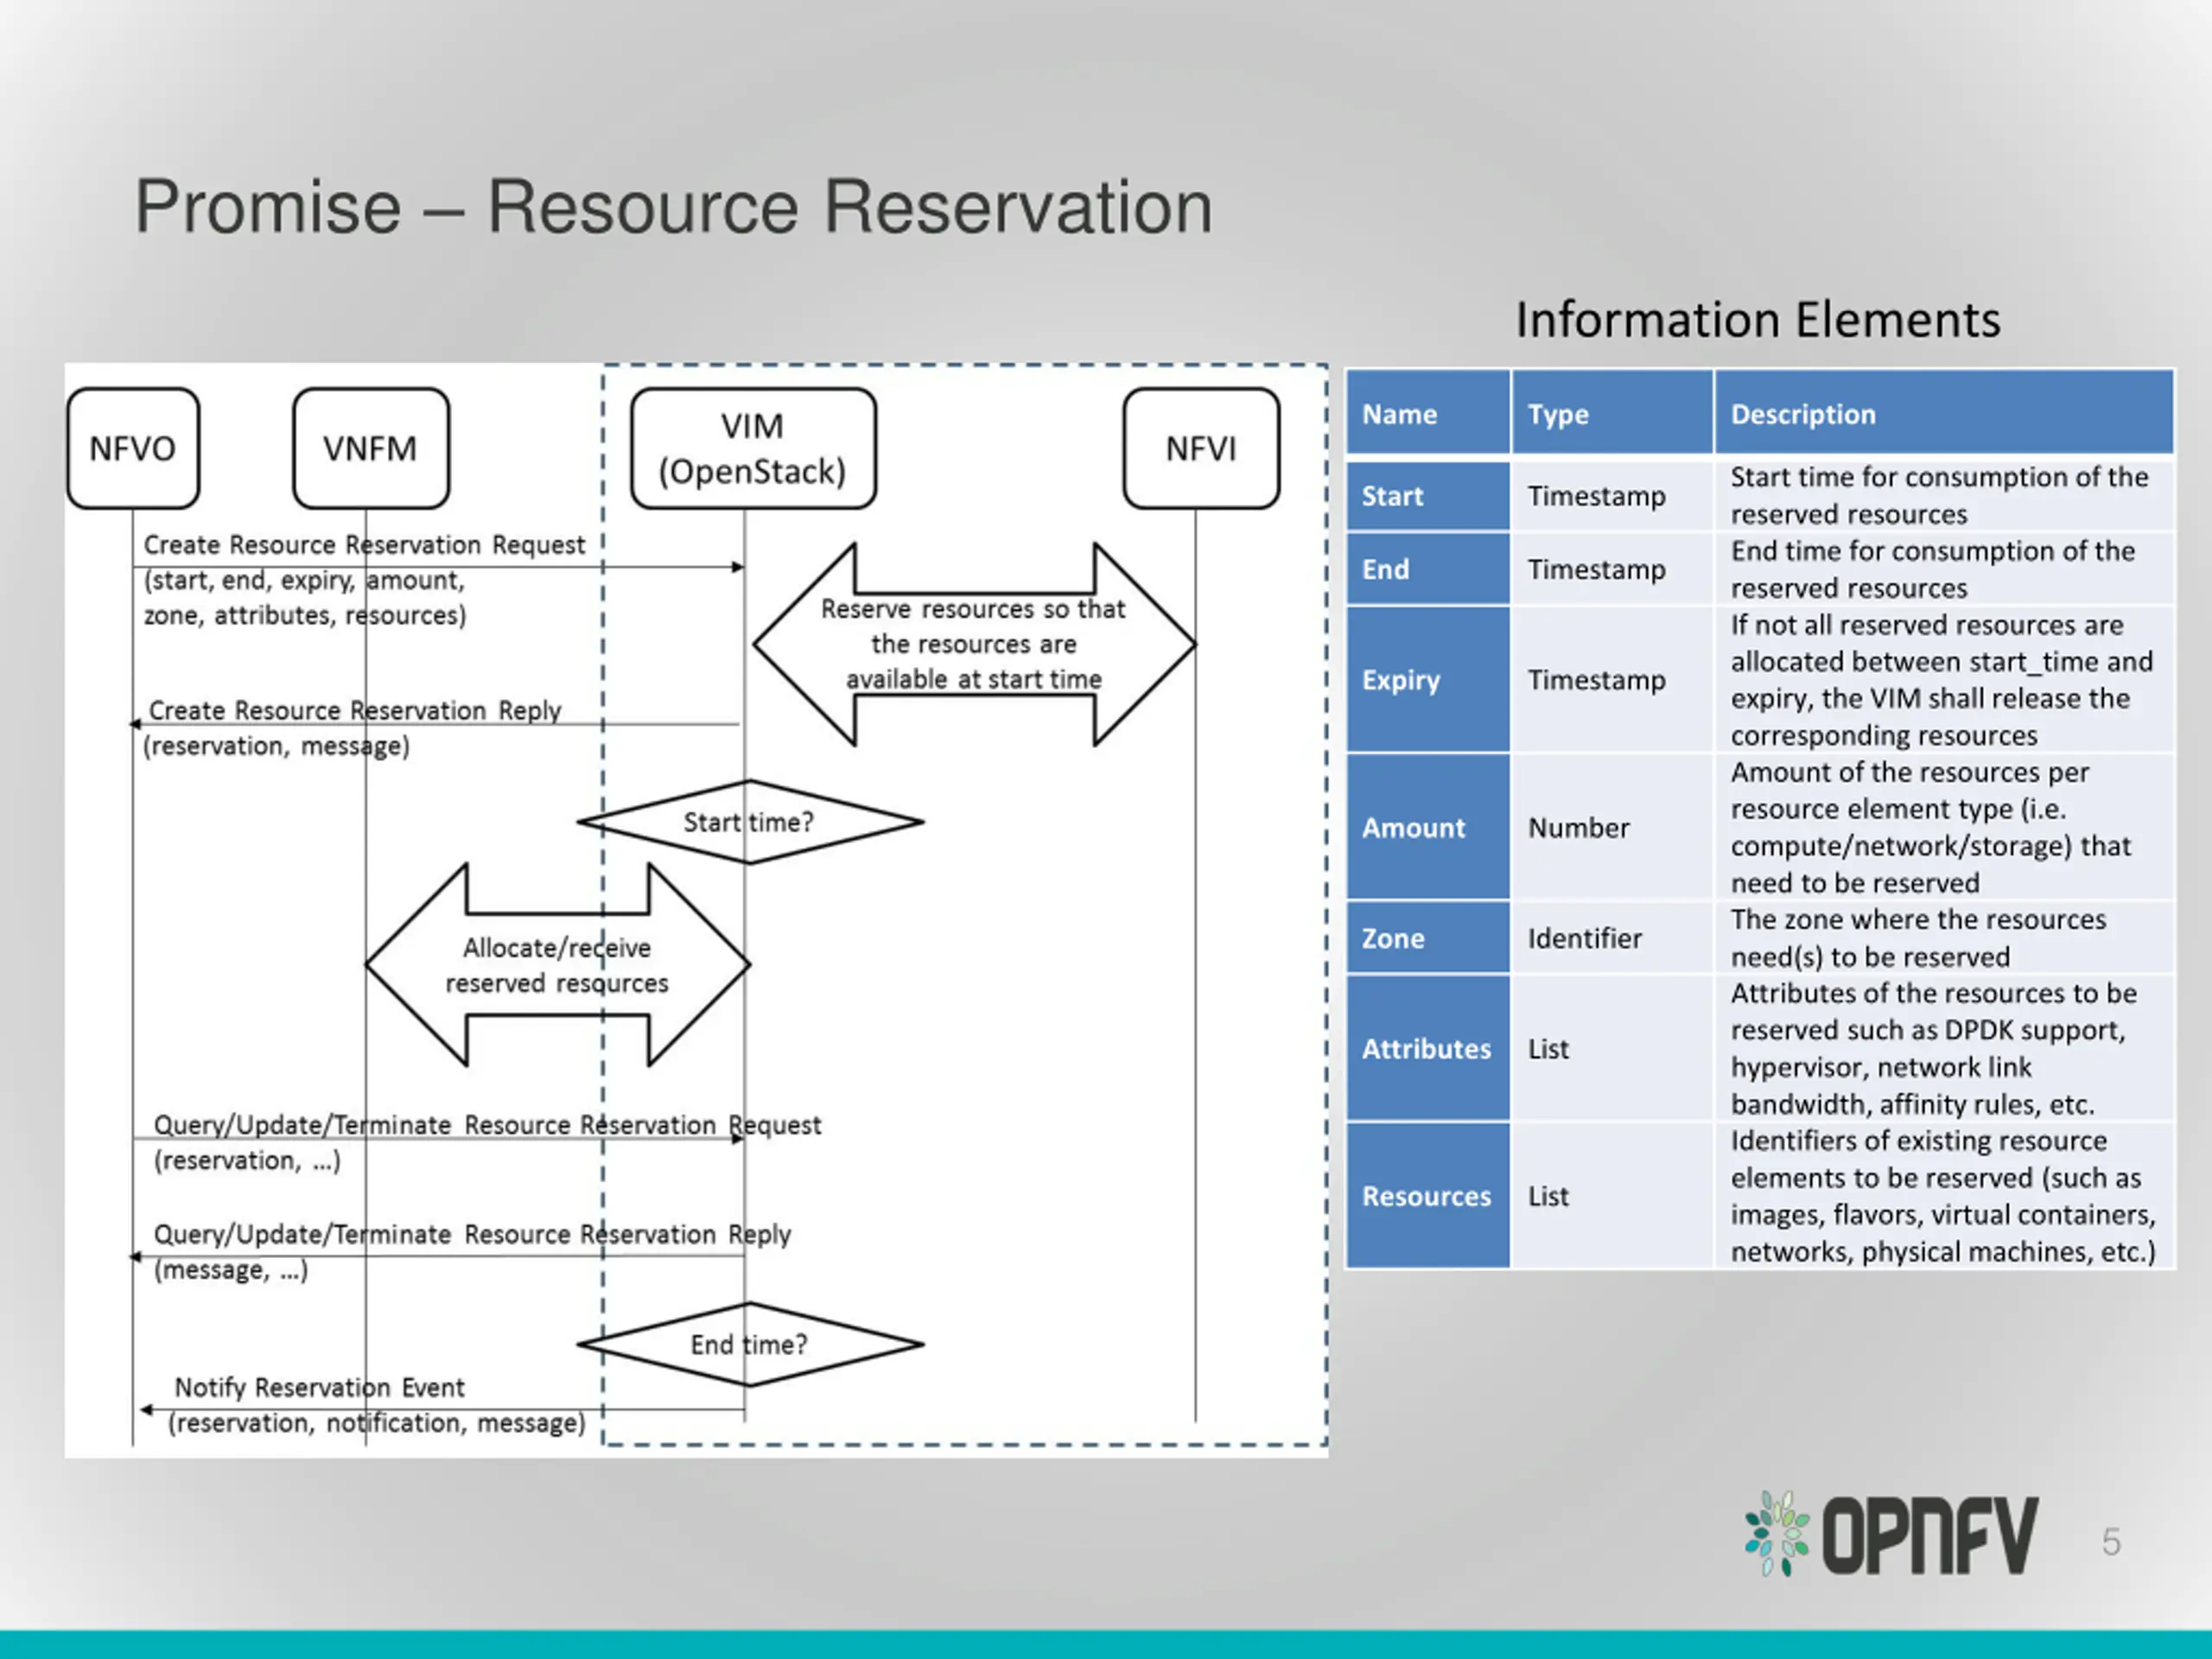Click '(reservation, message)' parameter text
The image size is (2212, 1659).
click(277, 746)
